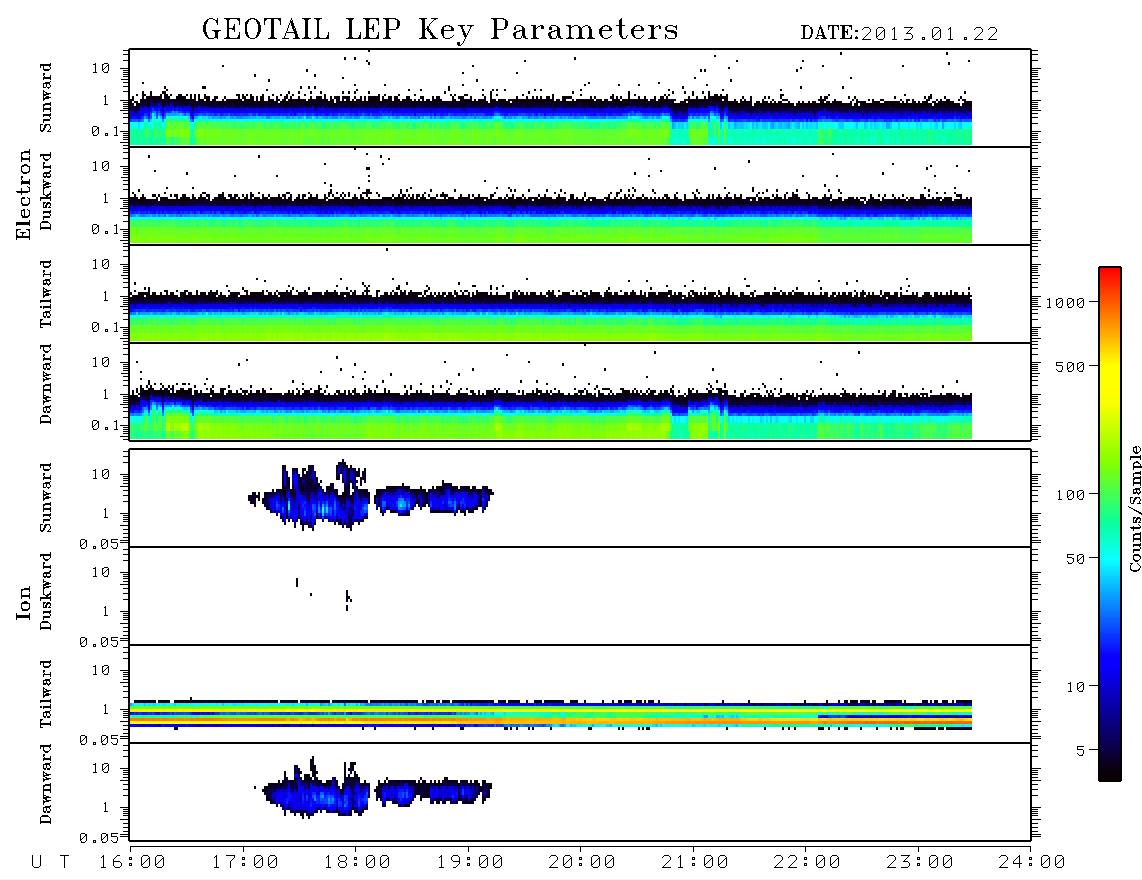1142x880 pixels.
Task: Click the 23:00 time tick label
Action: click(920, 863)
